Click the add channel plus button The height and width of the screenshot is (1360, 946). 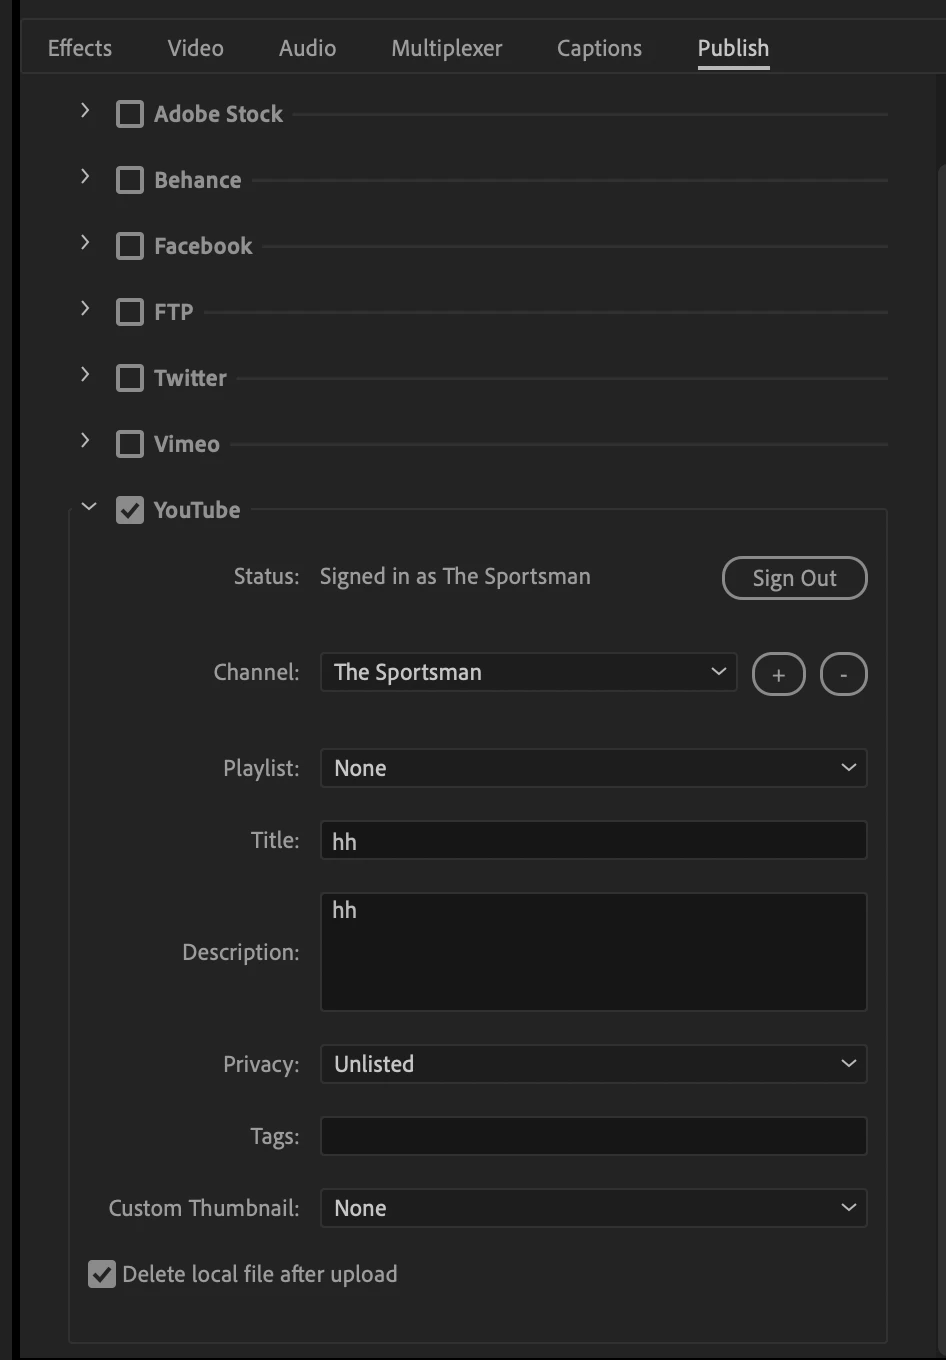tap(778, 674)
